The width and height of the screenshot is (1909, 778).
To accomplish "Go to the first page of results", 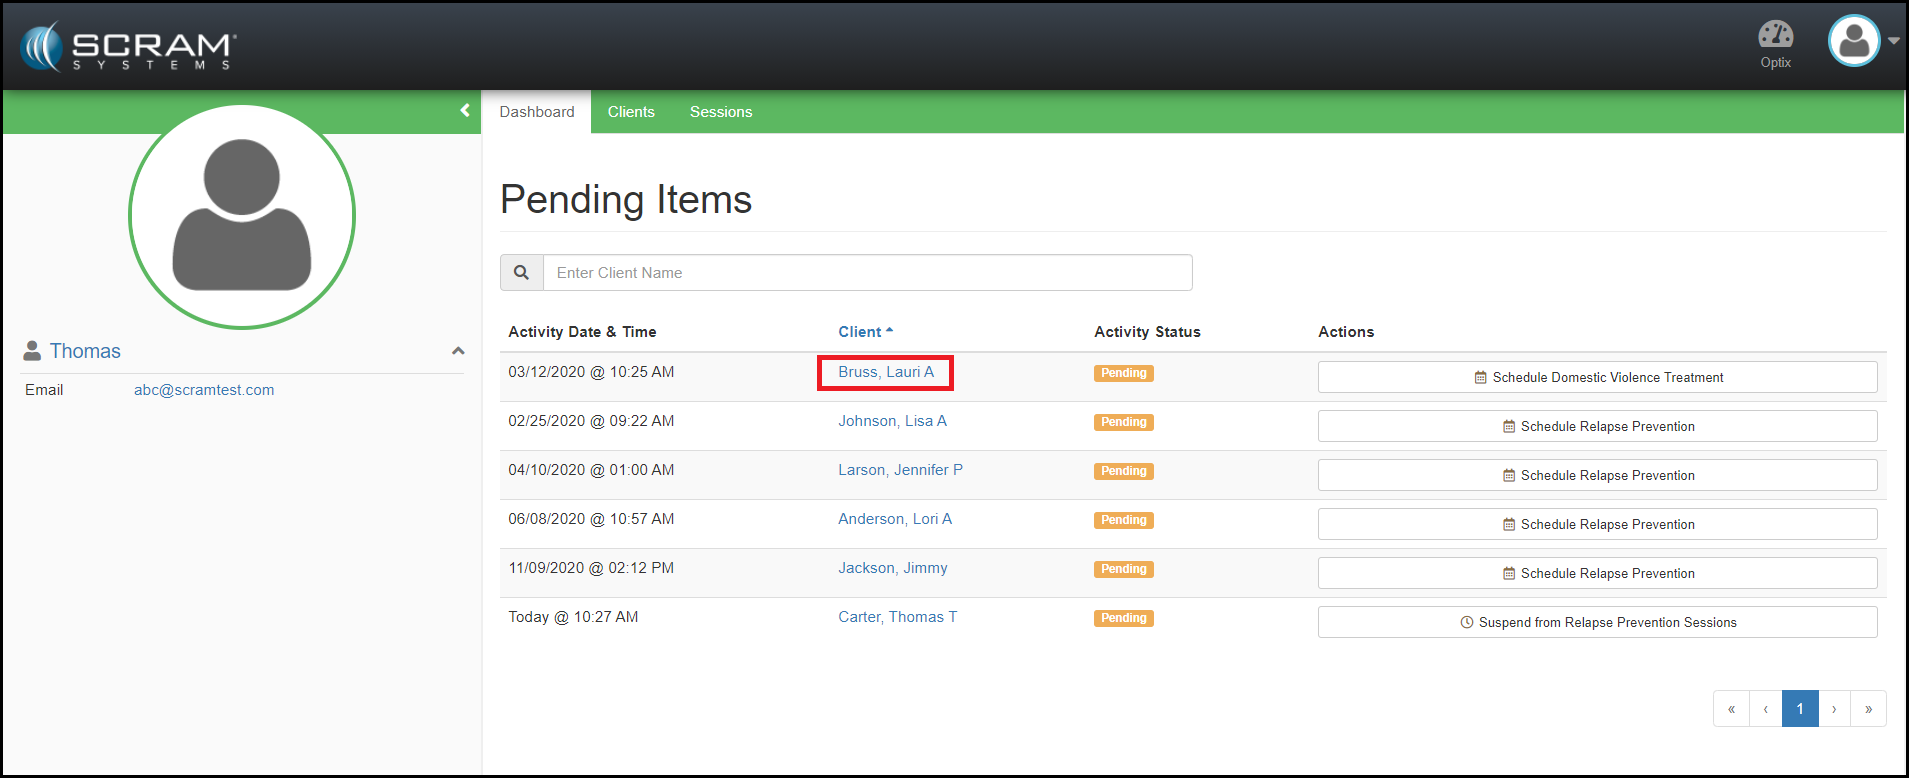I will (1731, 709).
